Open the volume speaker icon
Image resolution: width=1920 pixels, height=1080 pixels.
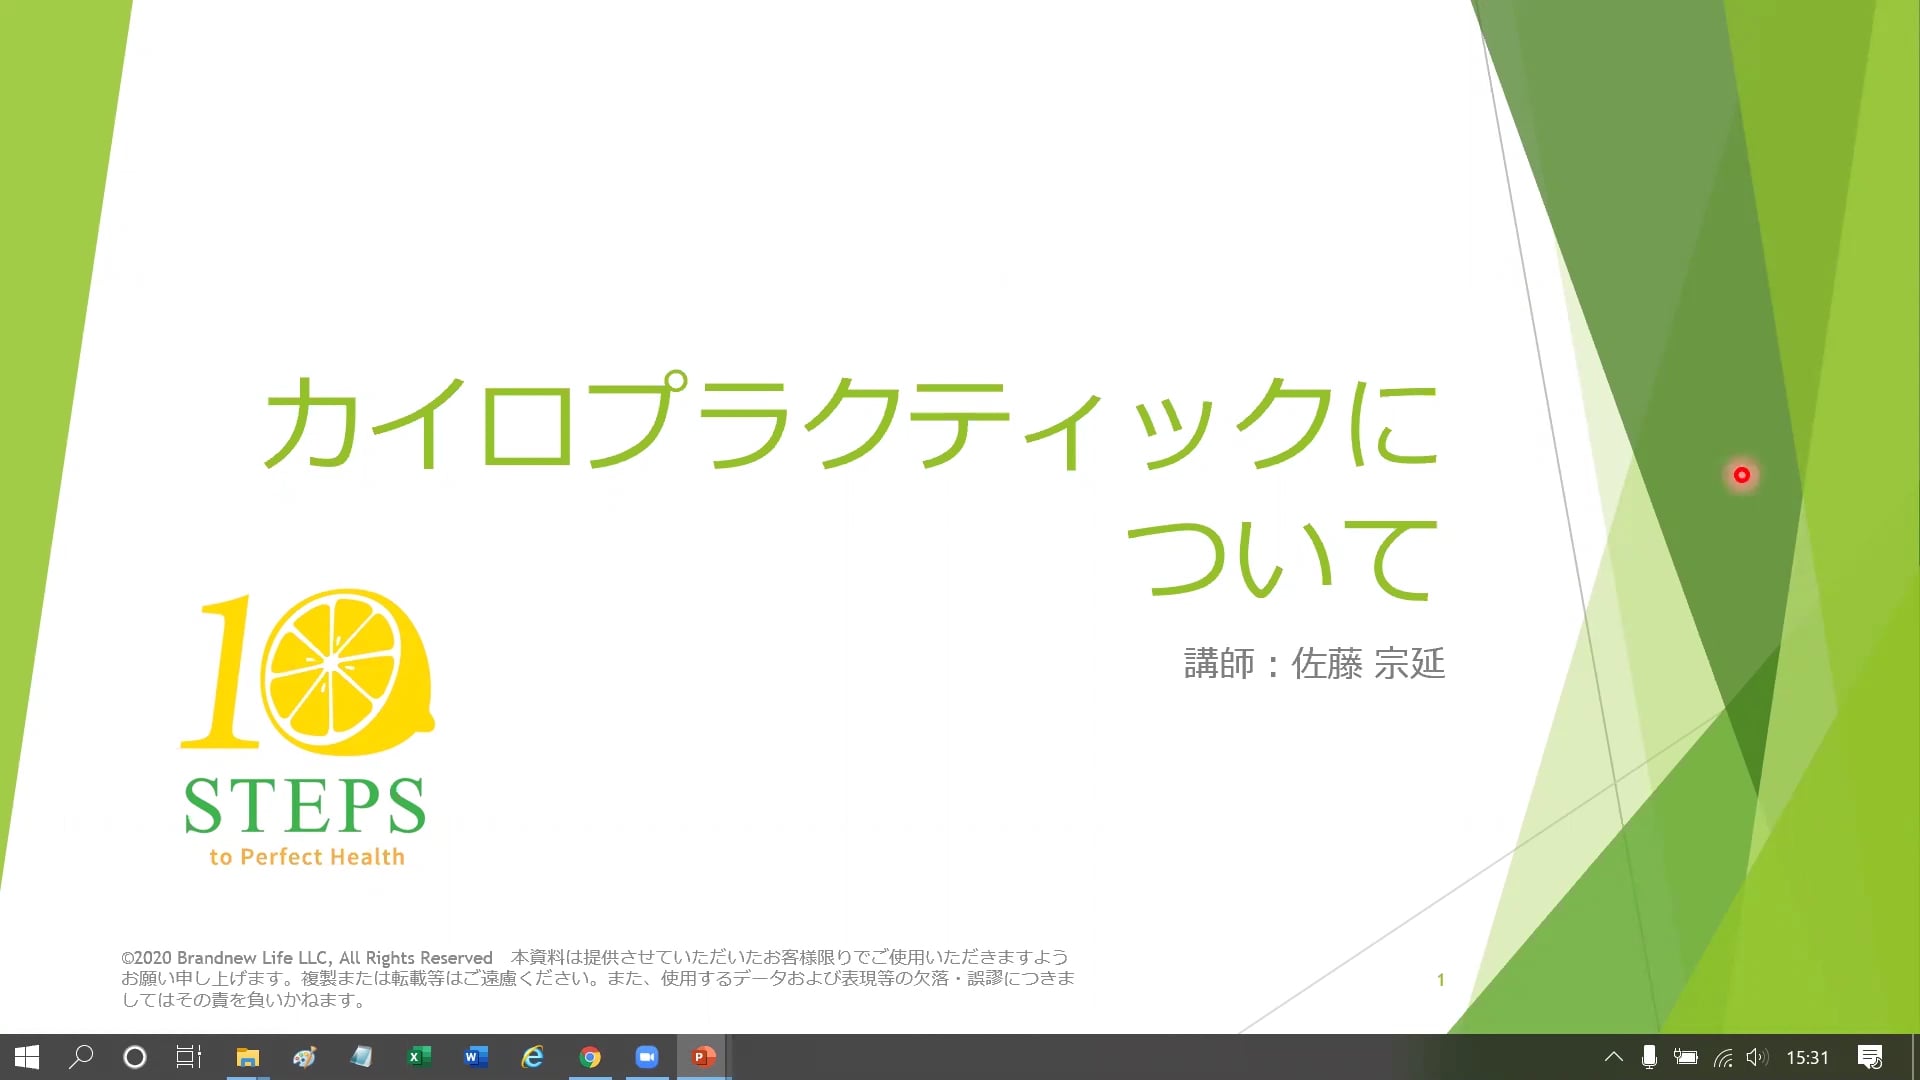click(1757, 1057)
